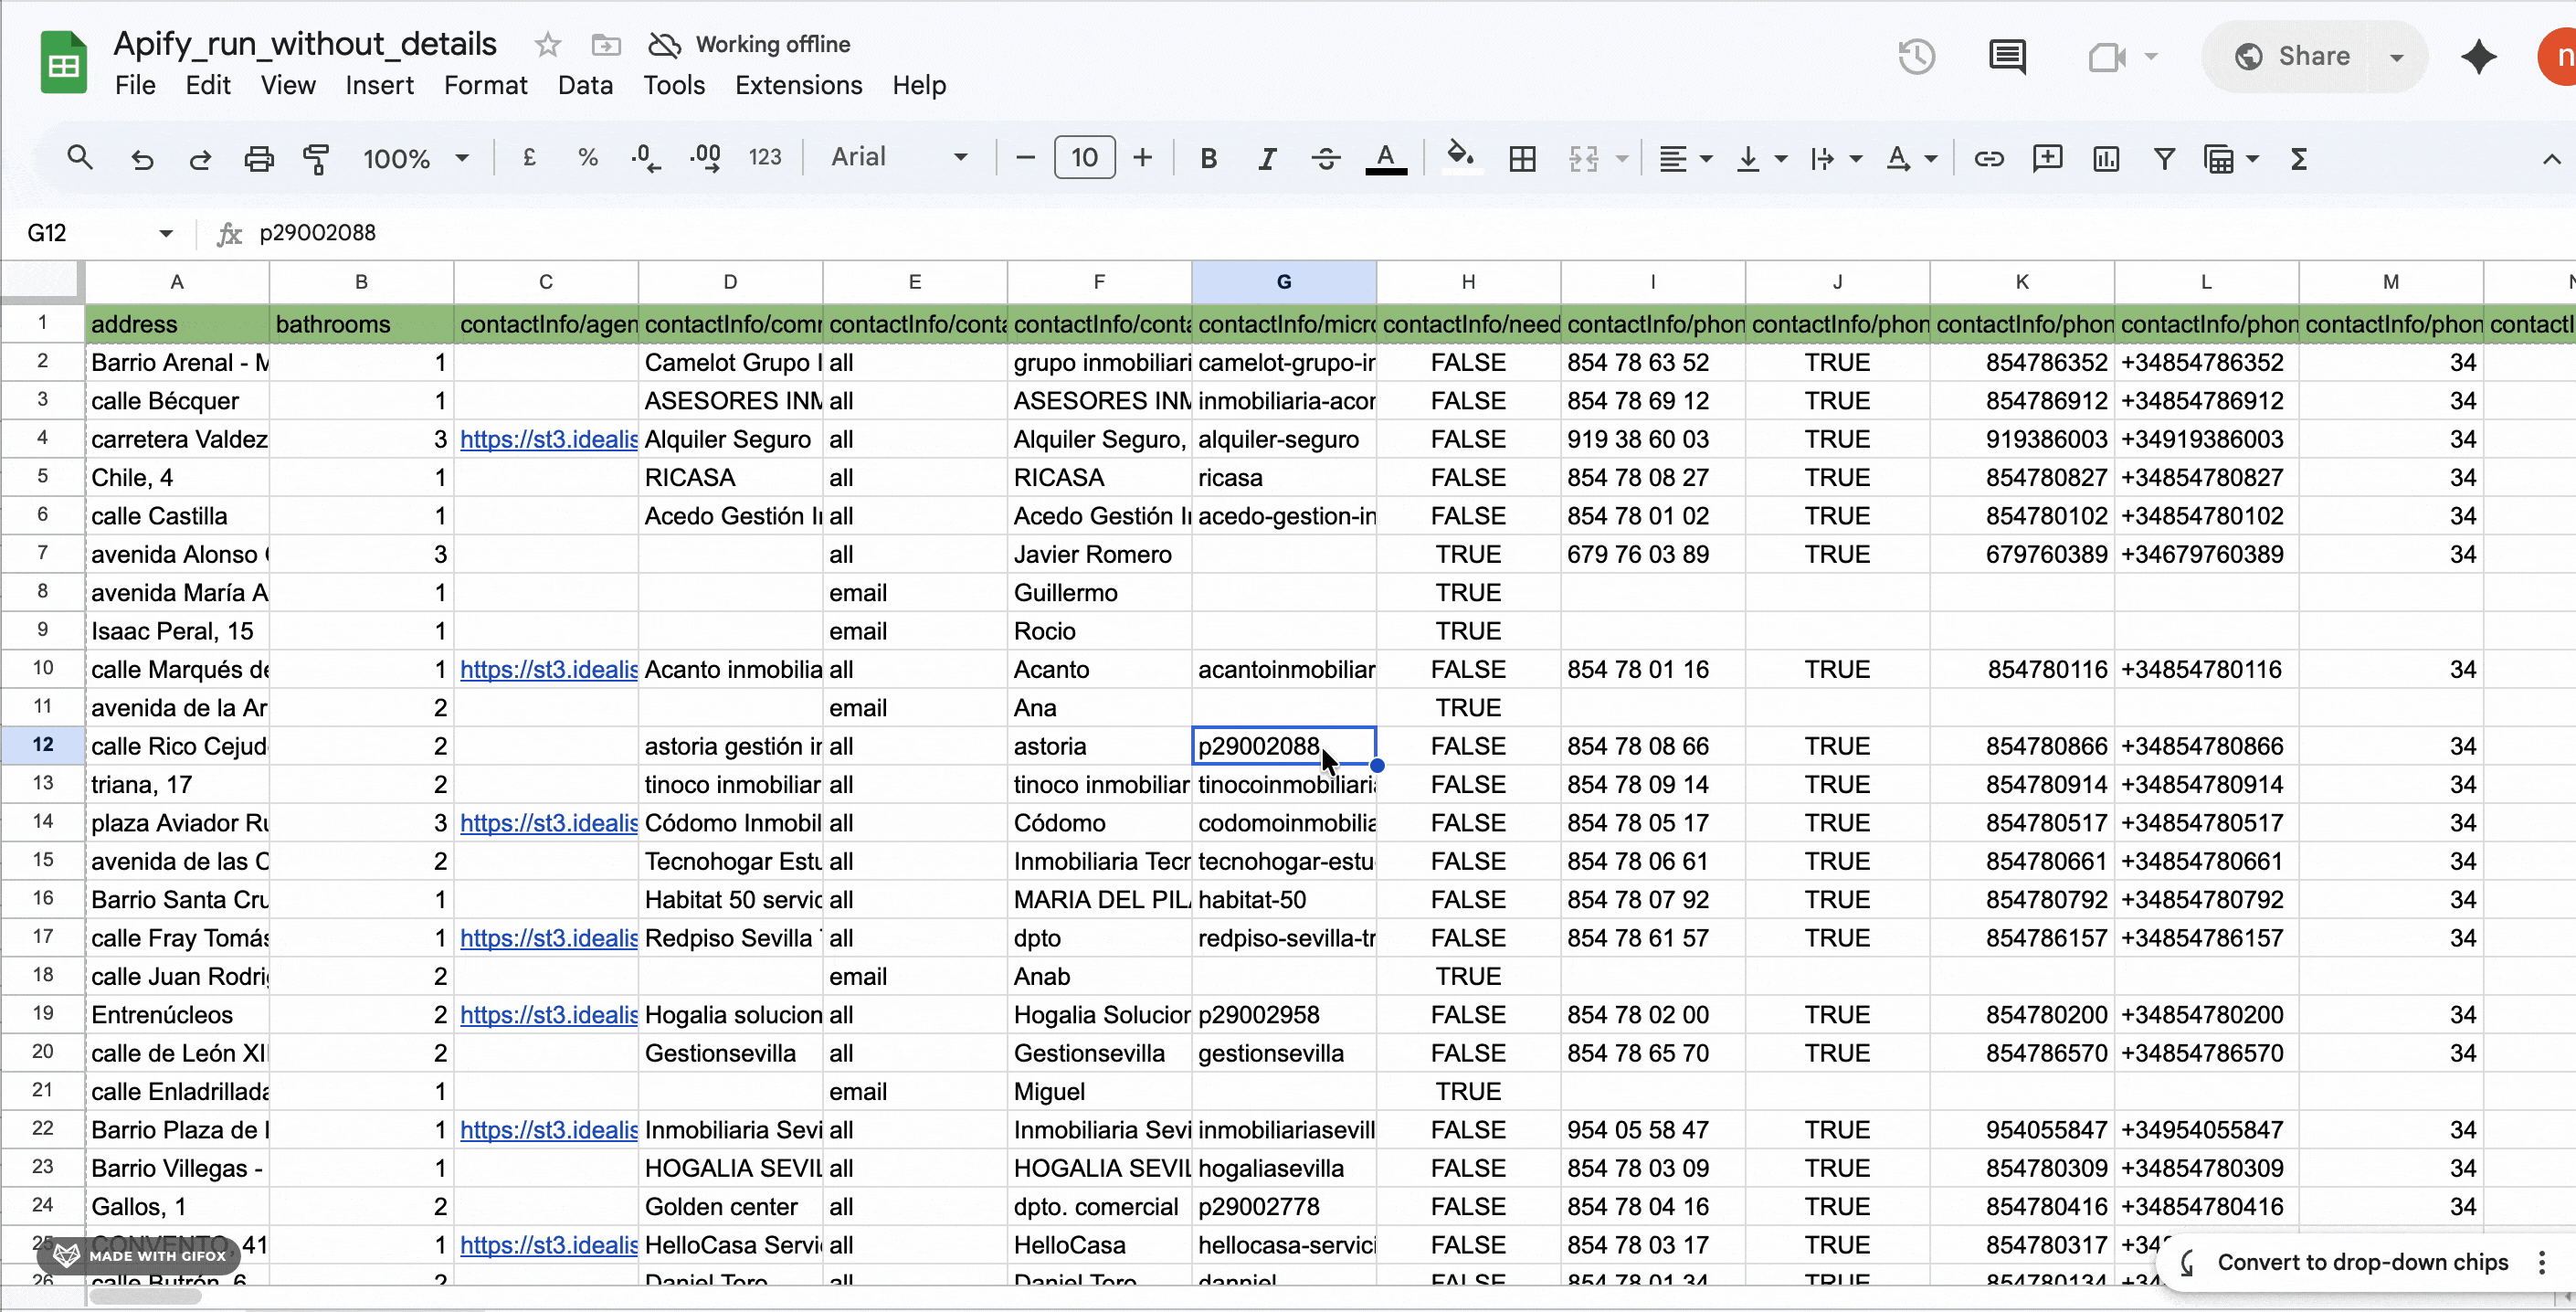Click Working offline cloud status
2576x1312 pixels.
[750, 45]
